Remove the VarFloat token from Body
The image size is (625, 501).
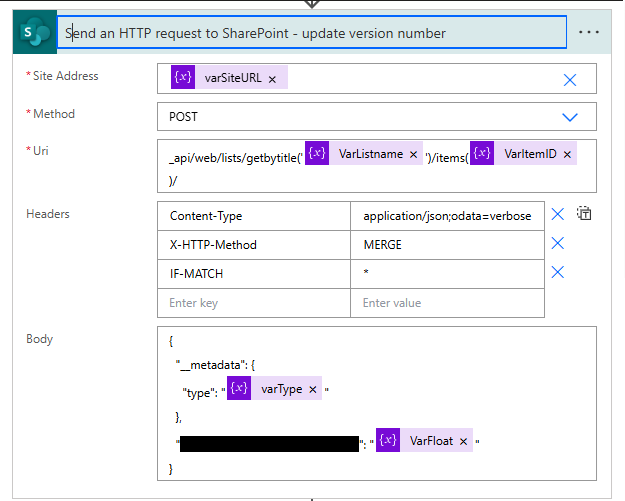tap(463, 442)
